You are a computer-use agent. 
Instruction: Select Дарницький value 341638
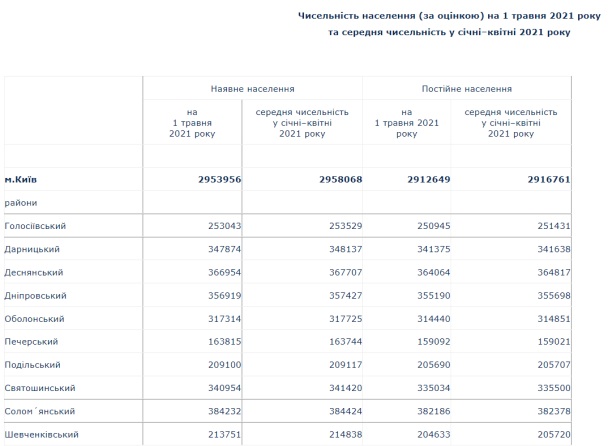554,249
